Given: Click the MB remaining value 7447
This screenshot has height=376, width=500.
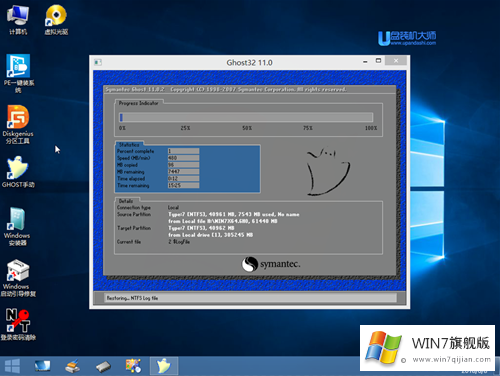Looking at the screenshot, I should (x=183, y=171).
